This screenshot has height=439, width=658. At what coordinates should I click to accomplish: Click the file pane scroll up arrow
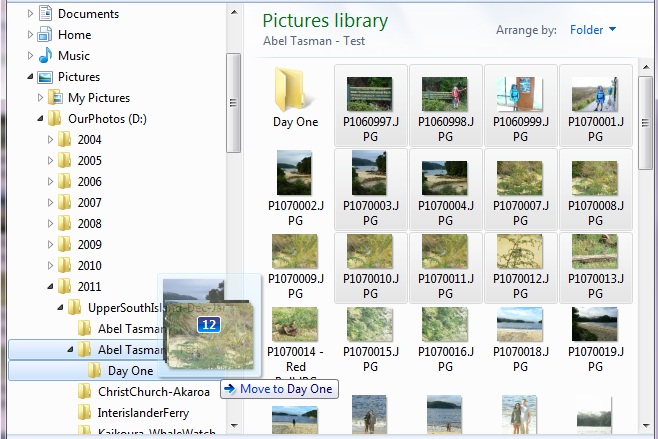(x=646, y=67)
